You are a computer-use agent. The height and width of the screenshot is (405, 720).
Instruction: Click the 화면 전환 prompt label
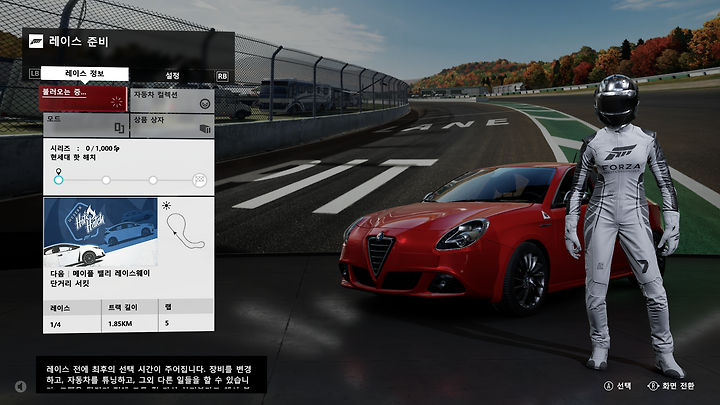pos(678,386)
